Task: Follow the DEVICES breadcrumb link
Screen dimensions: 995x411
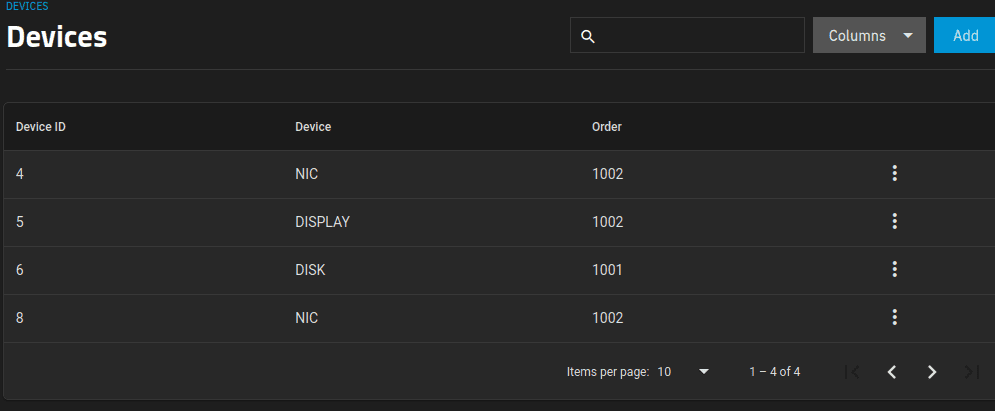Action: click(27, 6)
